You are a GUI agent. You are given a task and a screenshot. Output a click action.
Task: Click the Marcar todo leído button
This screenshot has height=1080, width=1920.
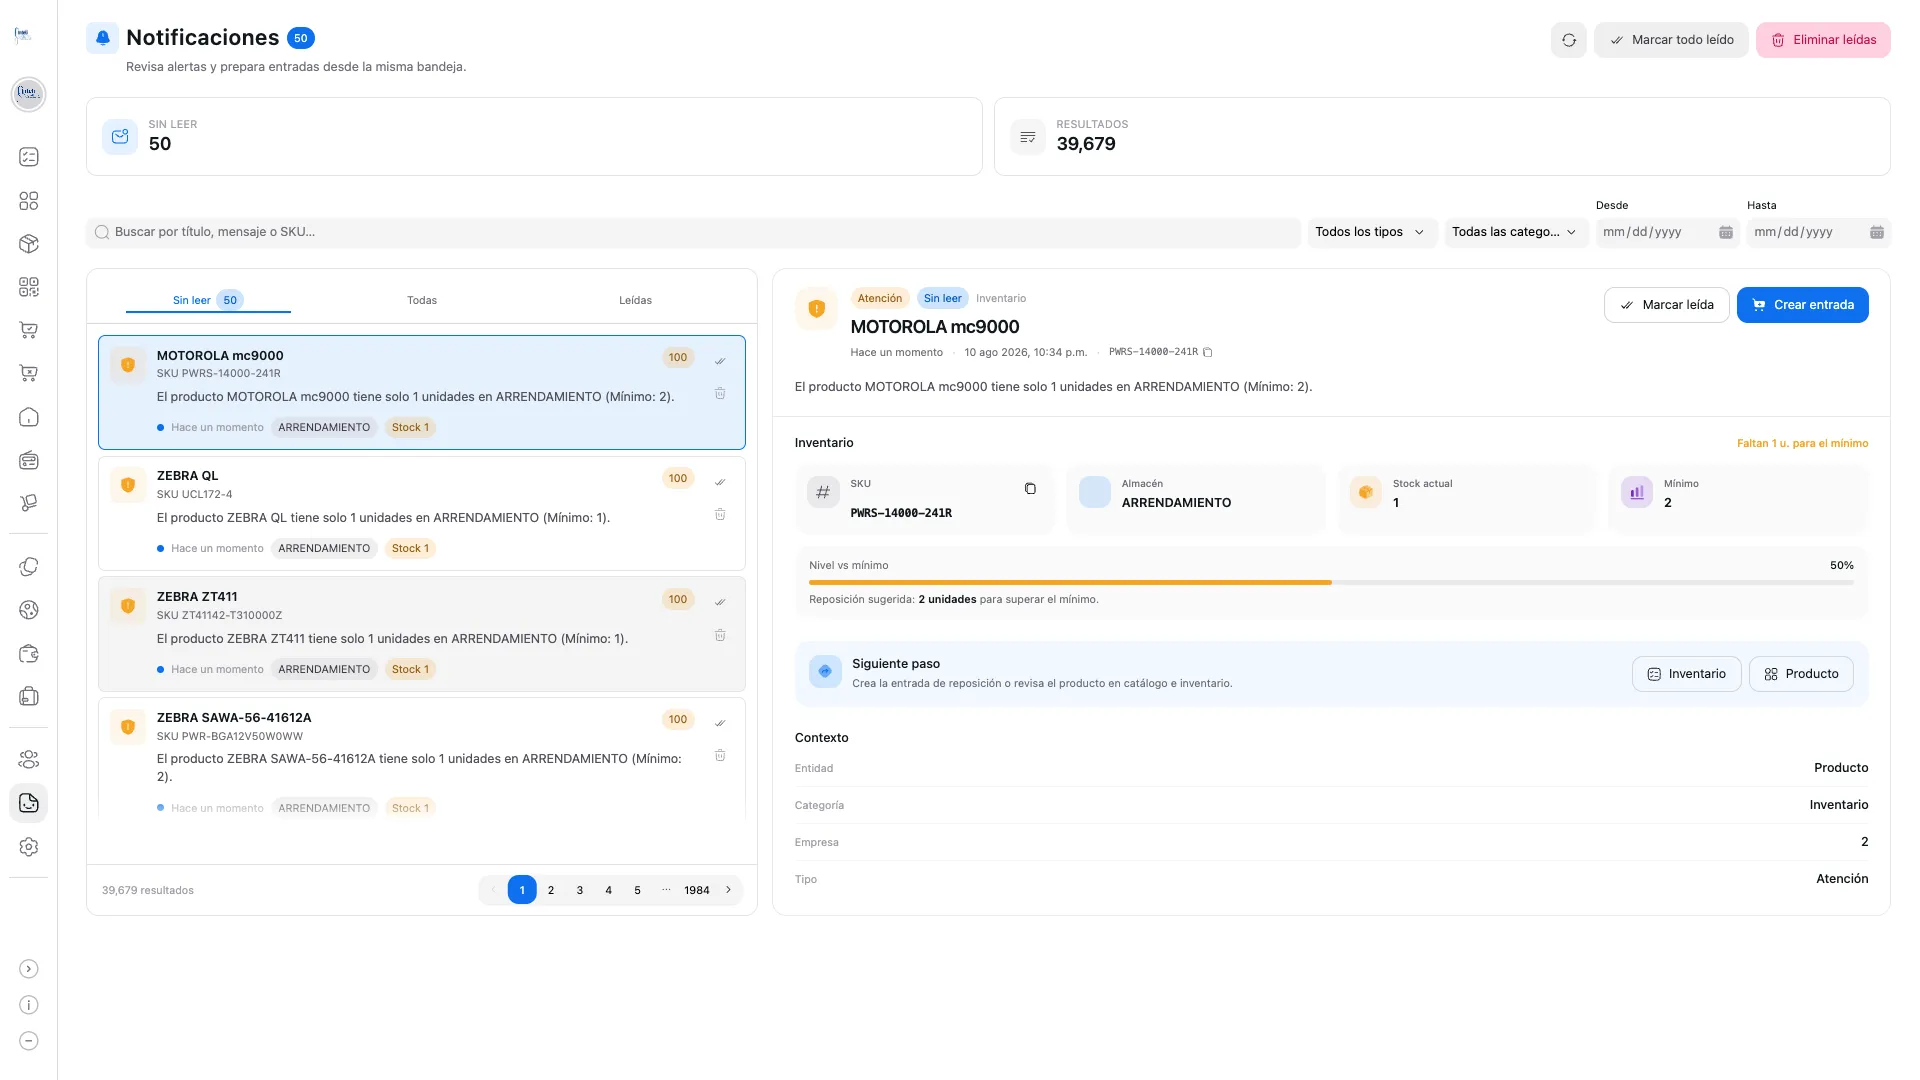pos(1671,40)
